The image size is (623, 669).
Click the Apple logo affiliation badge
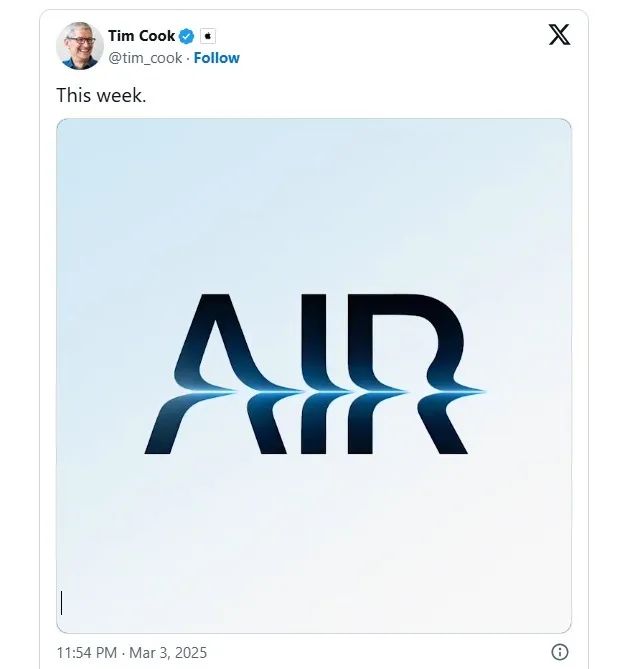(208, 36)
